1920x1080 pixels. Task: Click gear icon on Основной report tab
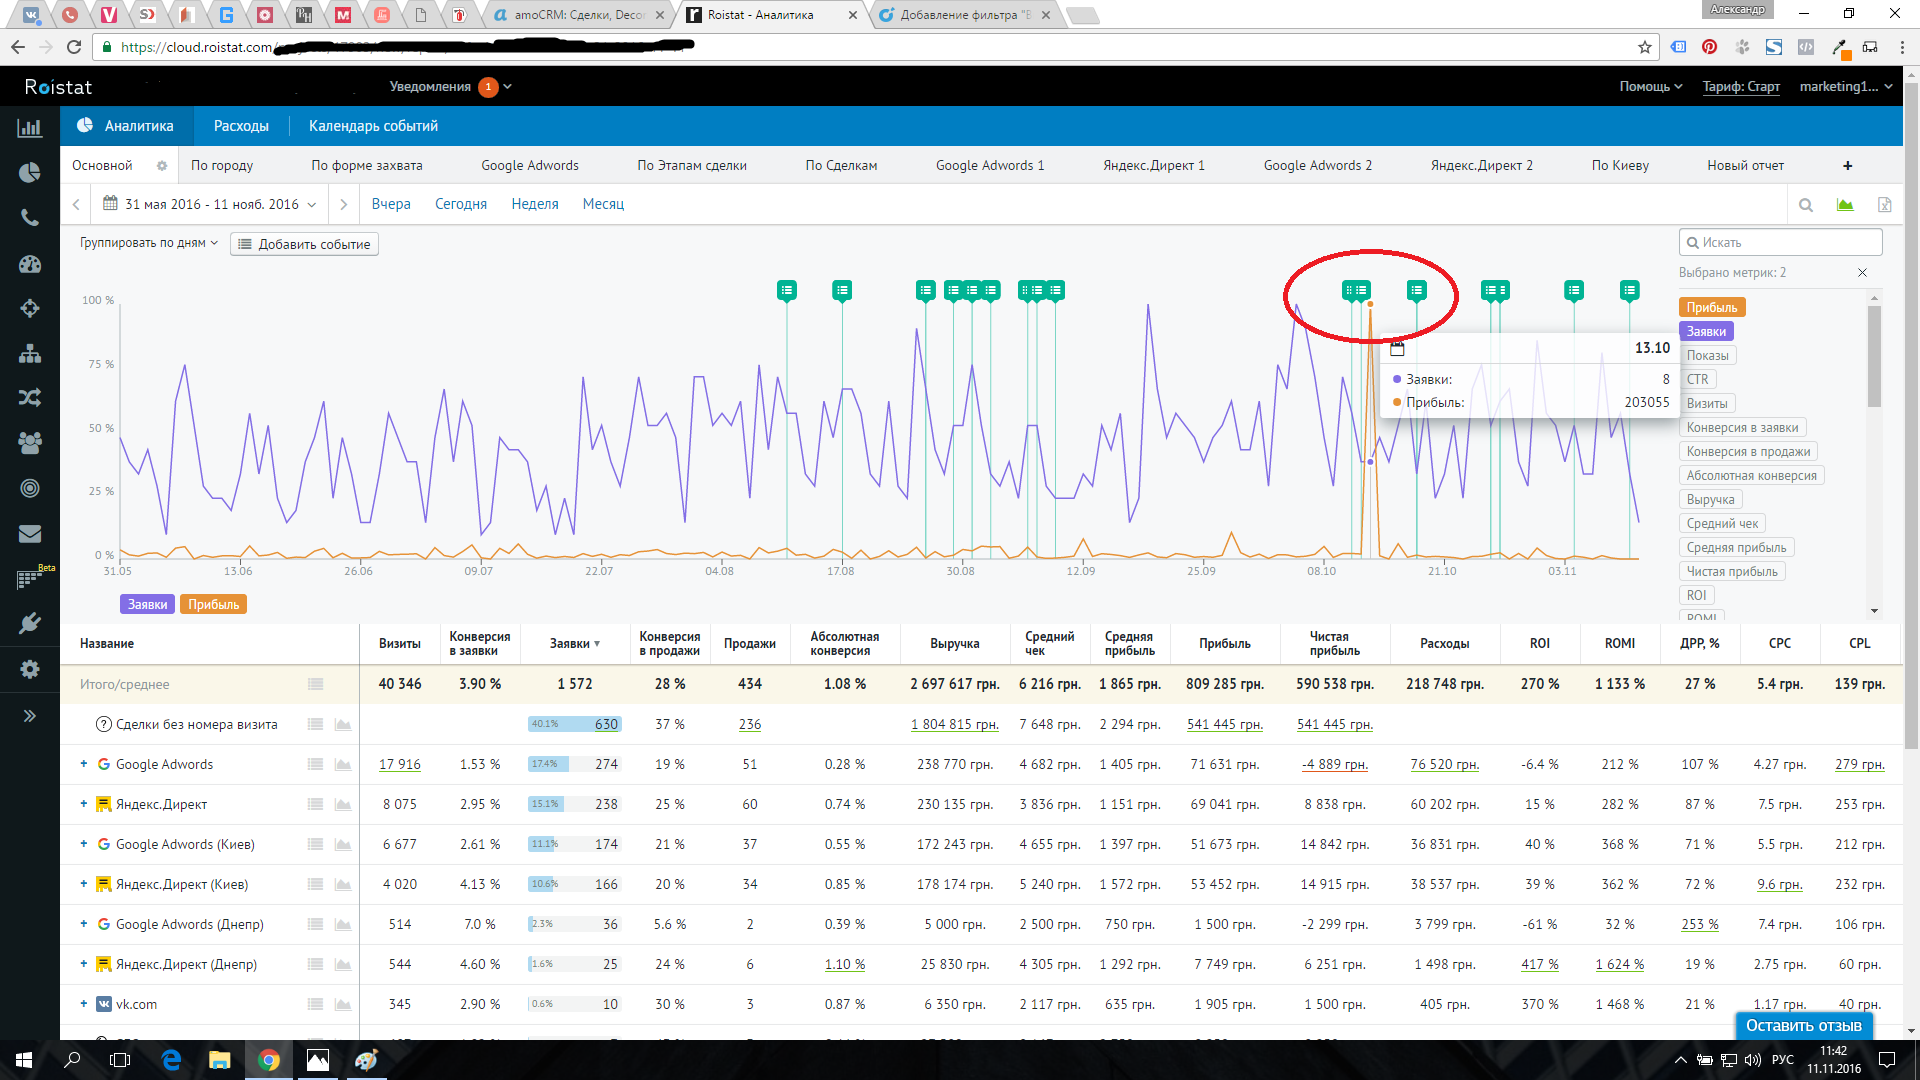(162, 166)
